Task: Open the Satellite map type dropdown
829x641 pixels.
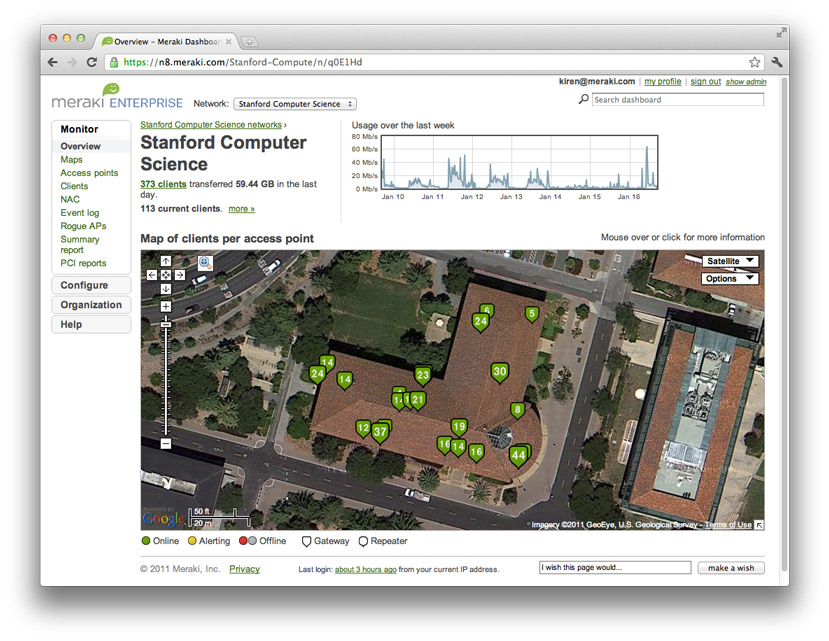Action: 729,261
